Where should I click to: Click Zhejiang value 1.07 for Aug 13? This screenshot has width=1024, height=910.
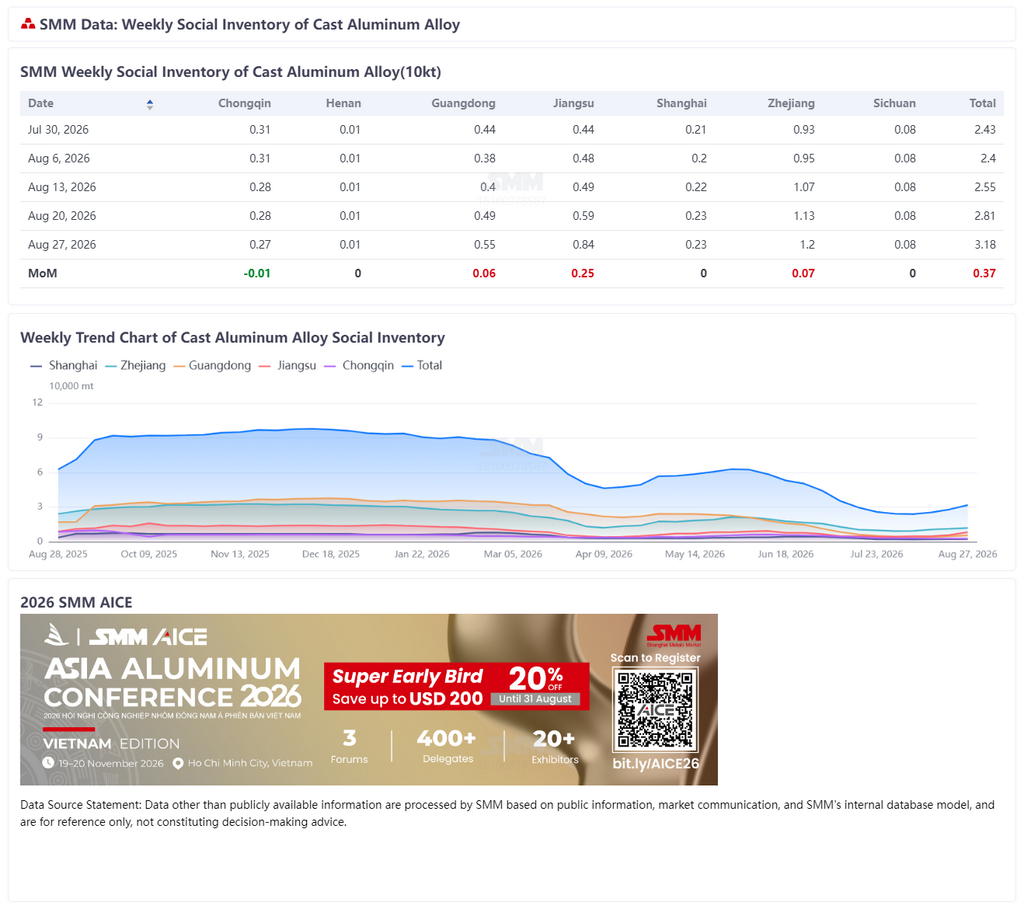pyautogui.click(x=804, y=187)
